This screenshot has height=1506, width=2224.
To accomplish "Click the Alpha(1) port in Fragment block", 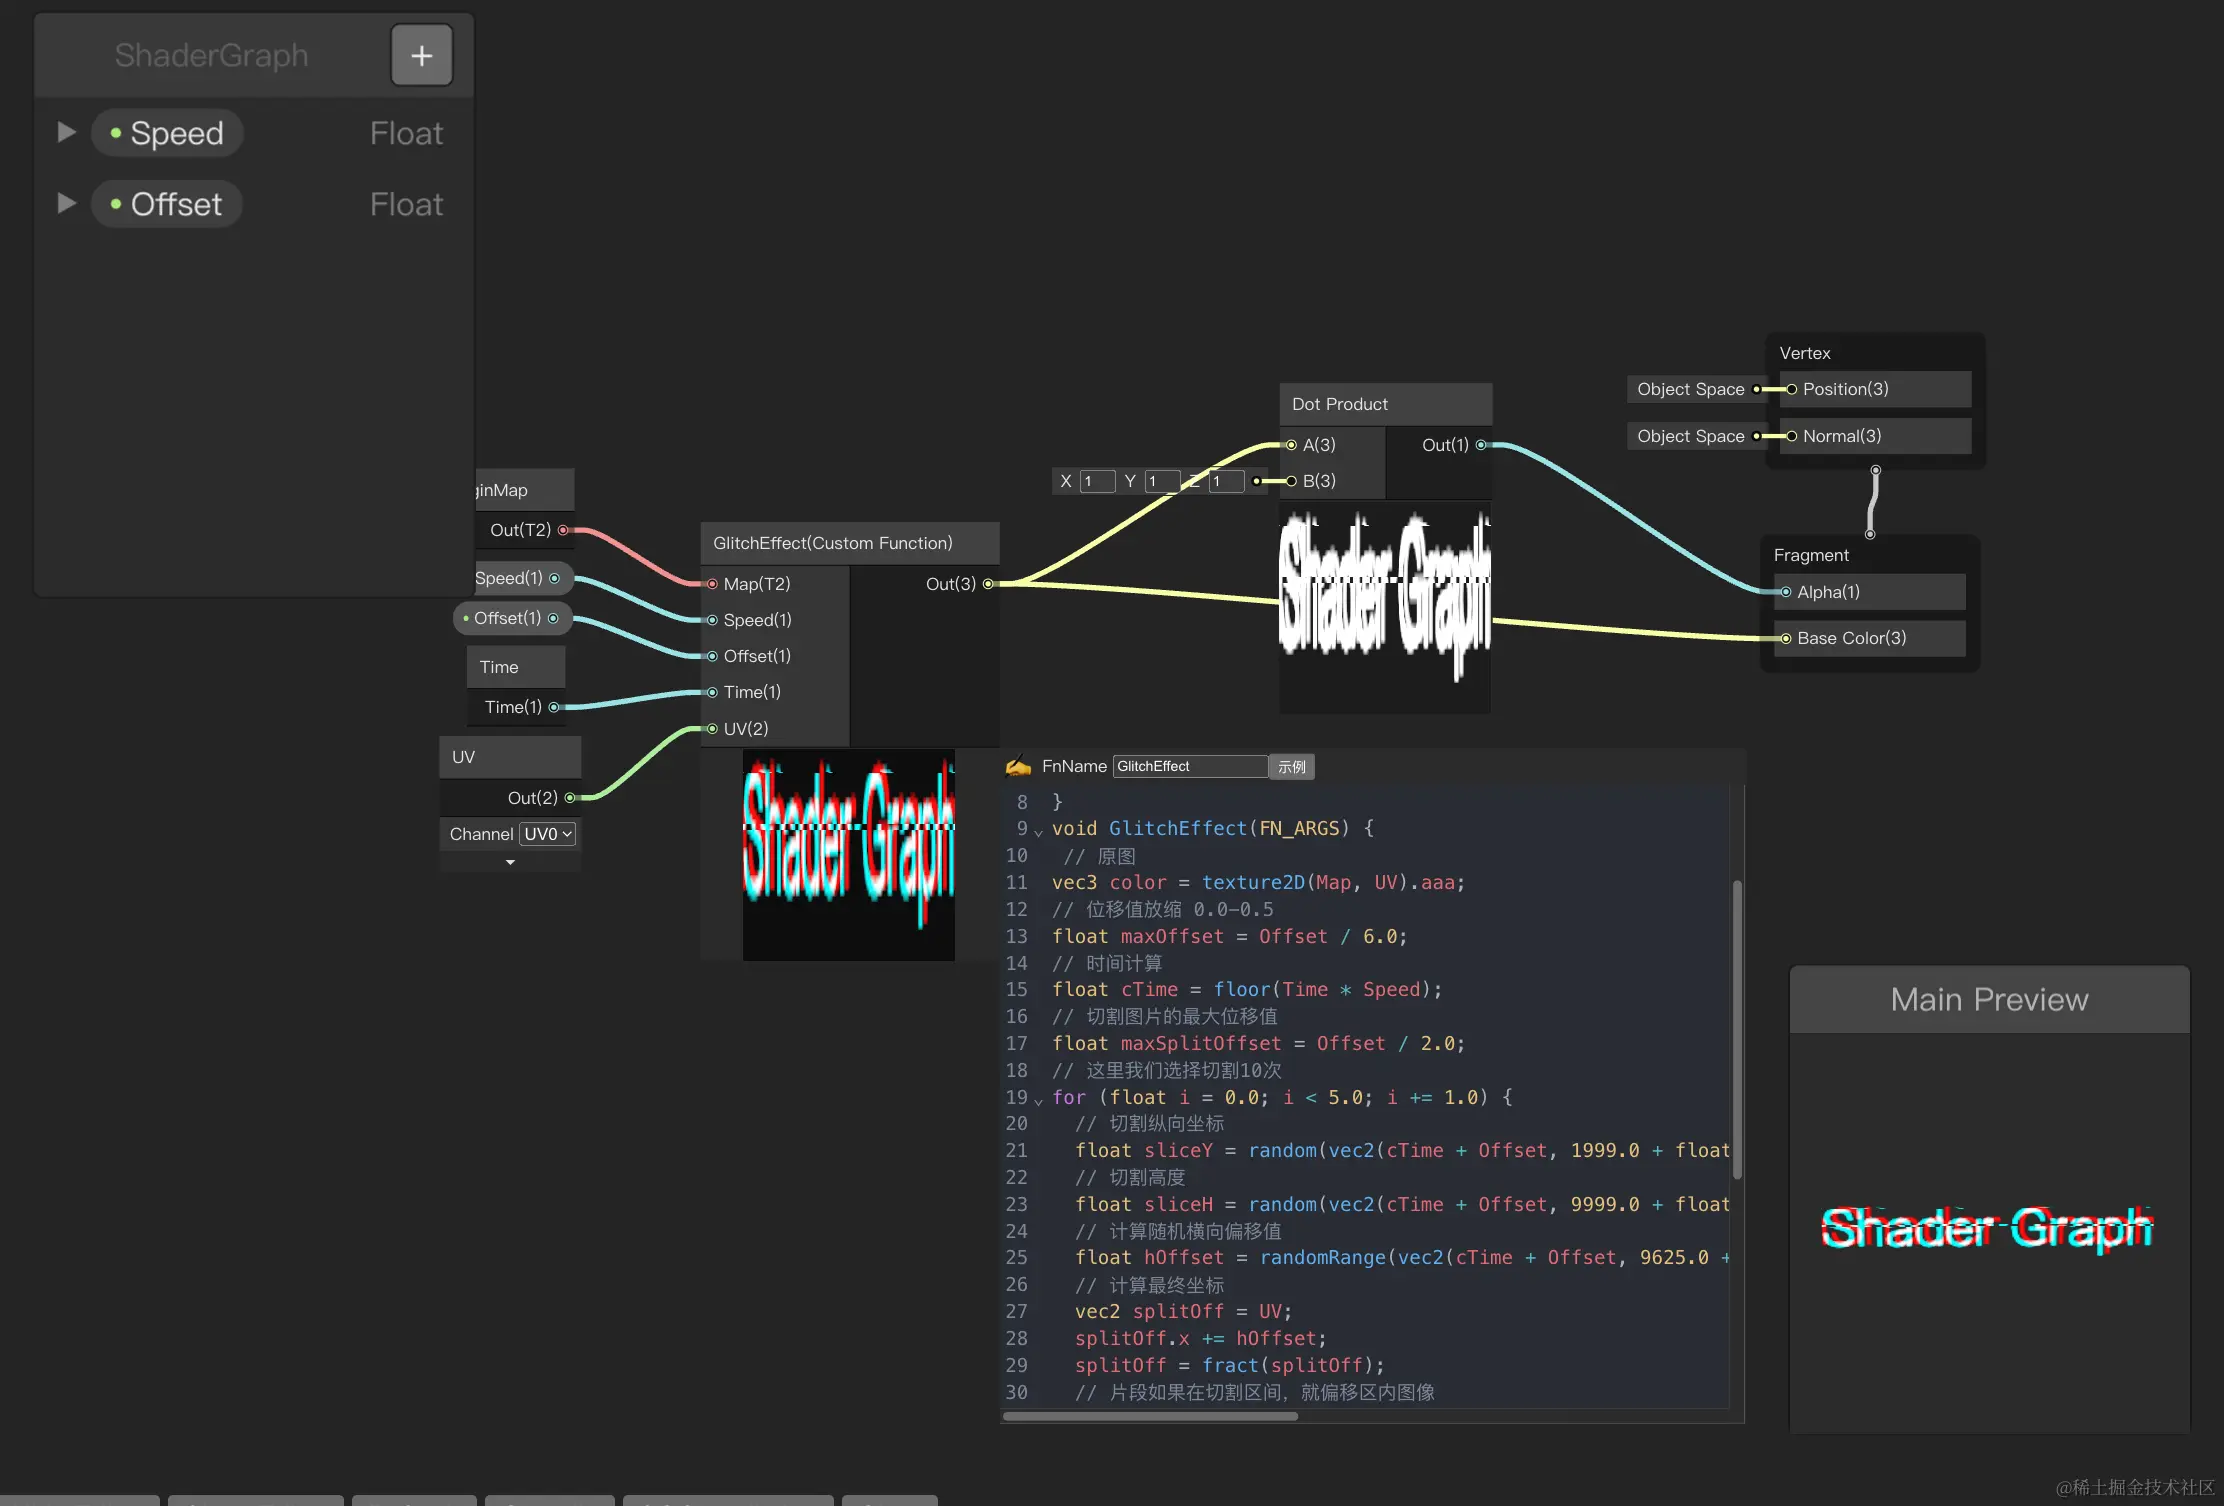I will tap(1786, 592).
